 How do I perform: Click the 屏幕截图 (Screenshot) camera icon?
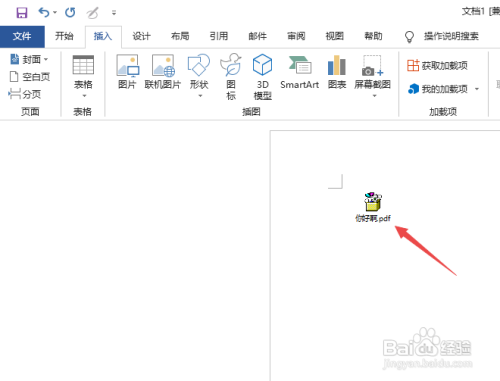coord(372,66)
